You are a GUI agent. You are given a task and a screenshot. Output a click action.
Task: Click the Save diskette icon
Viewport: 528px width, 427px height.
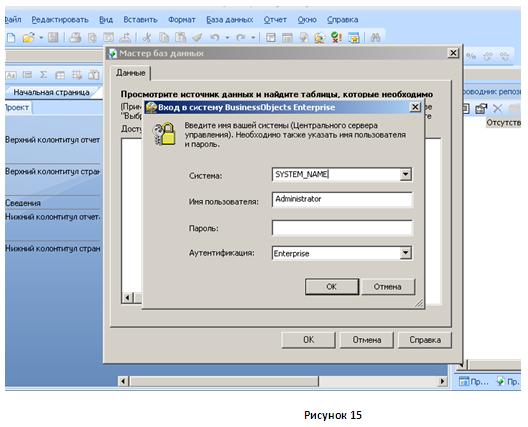click(x=53, y=37)
